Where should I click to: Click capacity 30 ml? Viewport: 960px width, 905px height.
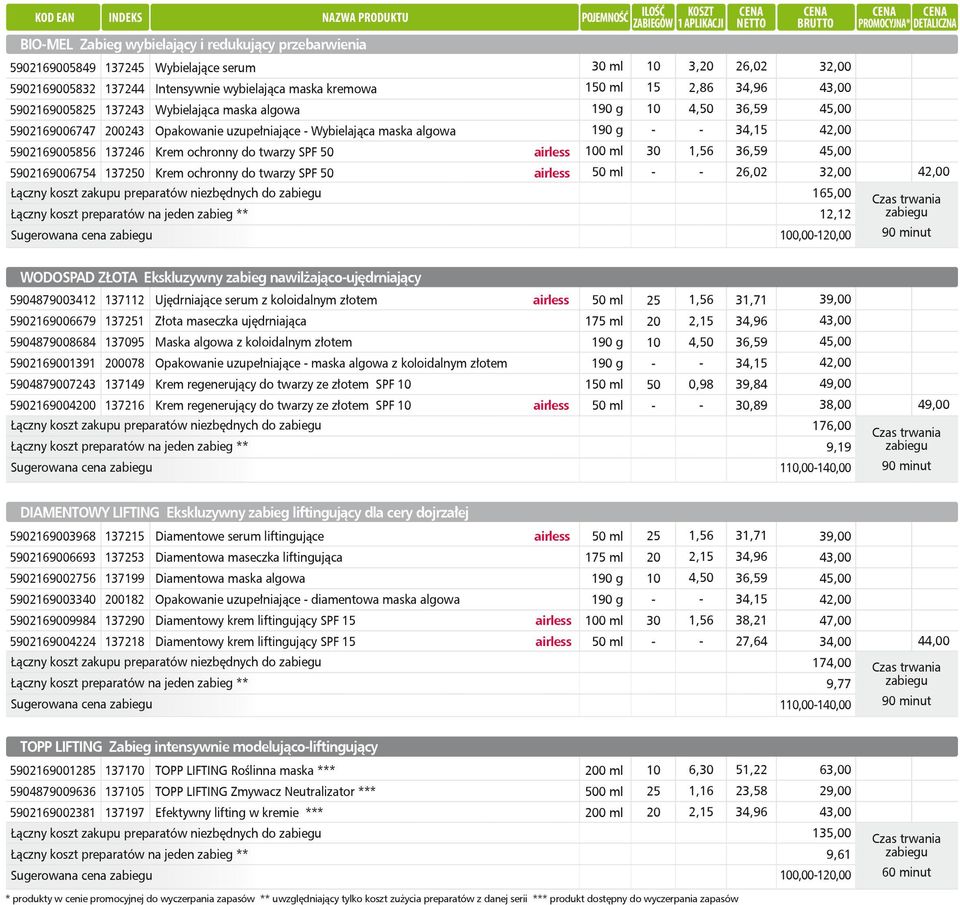(x=607, y=66)
